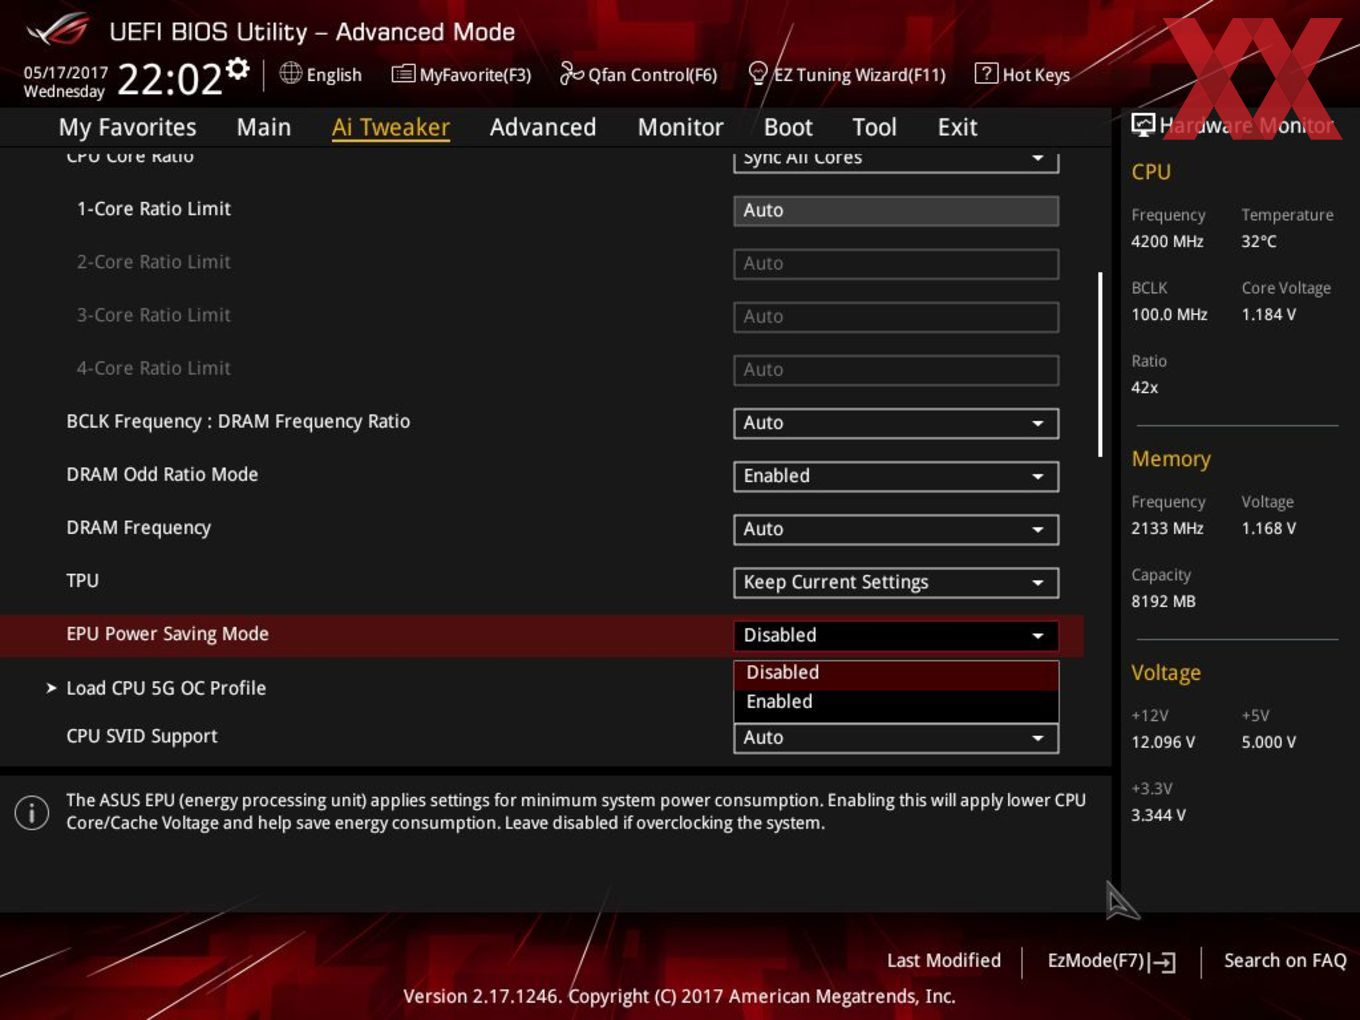Switch to EzMode(F7)
Viewport: 1360px width, 1020px height.
1111,961
